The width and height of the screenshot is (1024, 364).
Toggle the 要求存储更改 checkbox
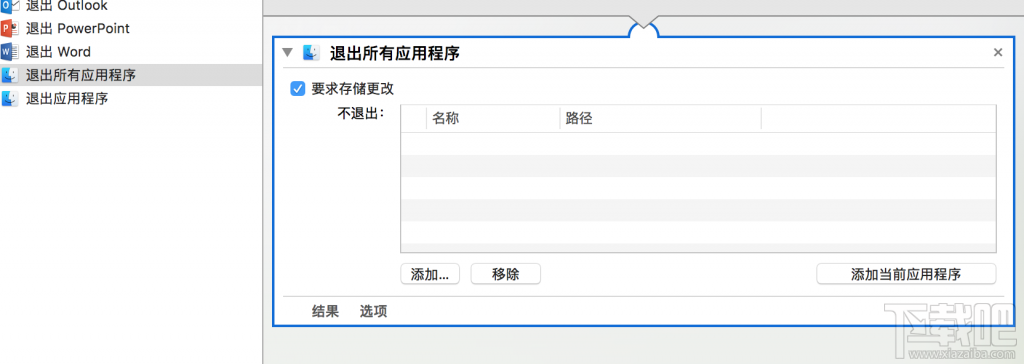click(x=298, y=88)
